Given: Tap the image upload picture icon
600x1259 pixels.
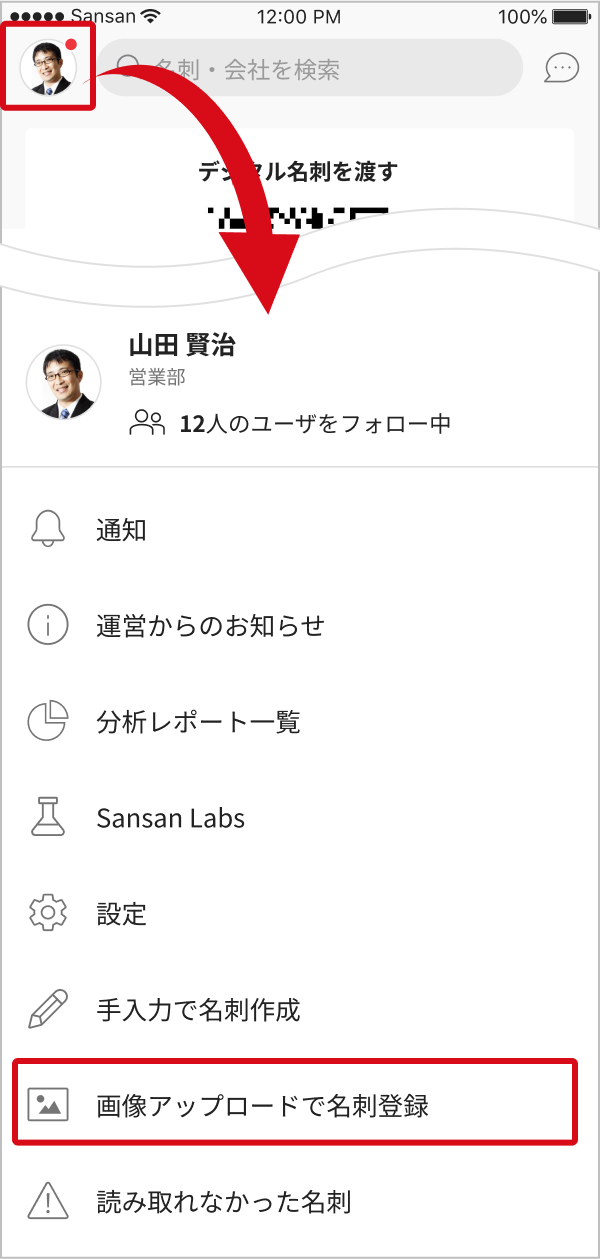Looking at the screenshot, I should 48,1105.
